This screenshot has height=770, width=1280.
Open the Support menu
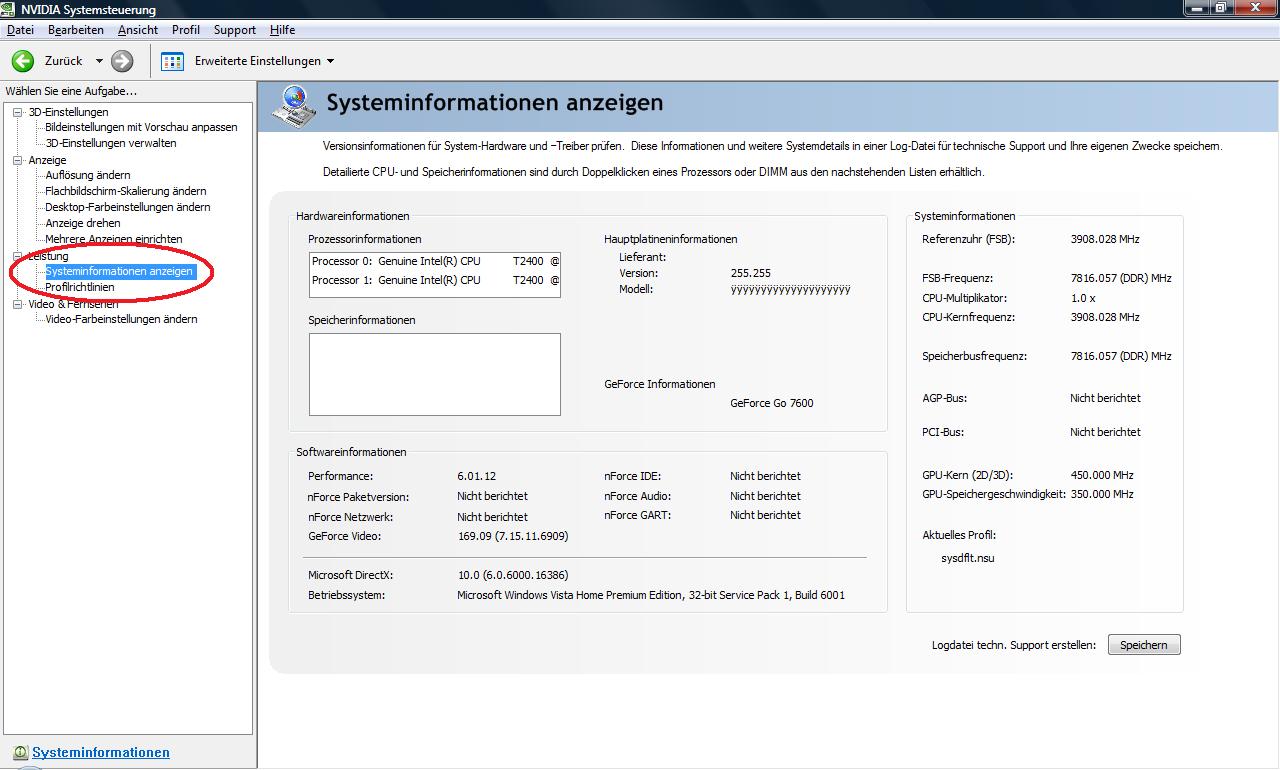[235, 30]
